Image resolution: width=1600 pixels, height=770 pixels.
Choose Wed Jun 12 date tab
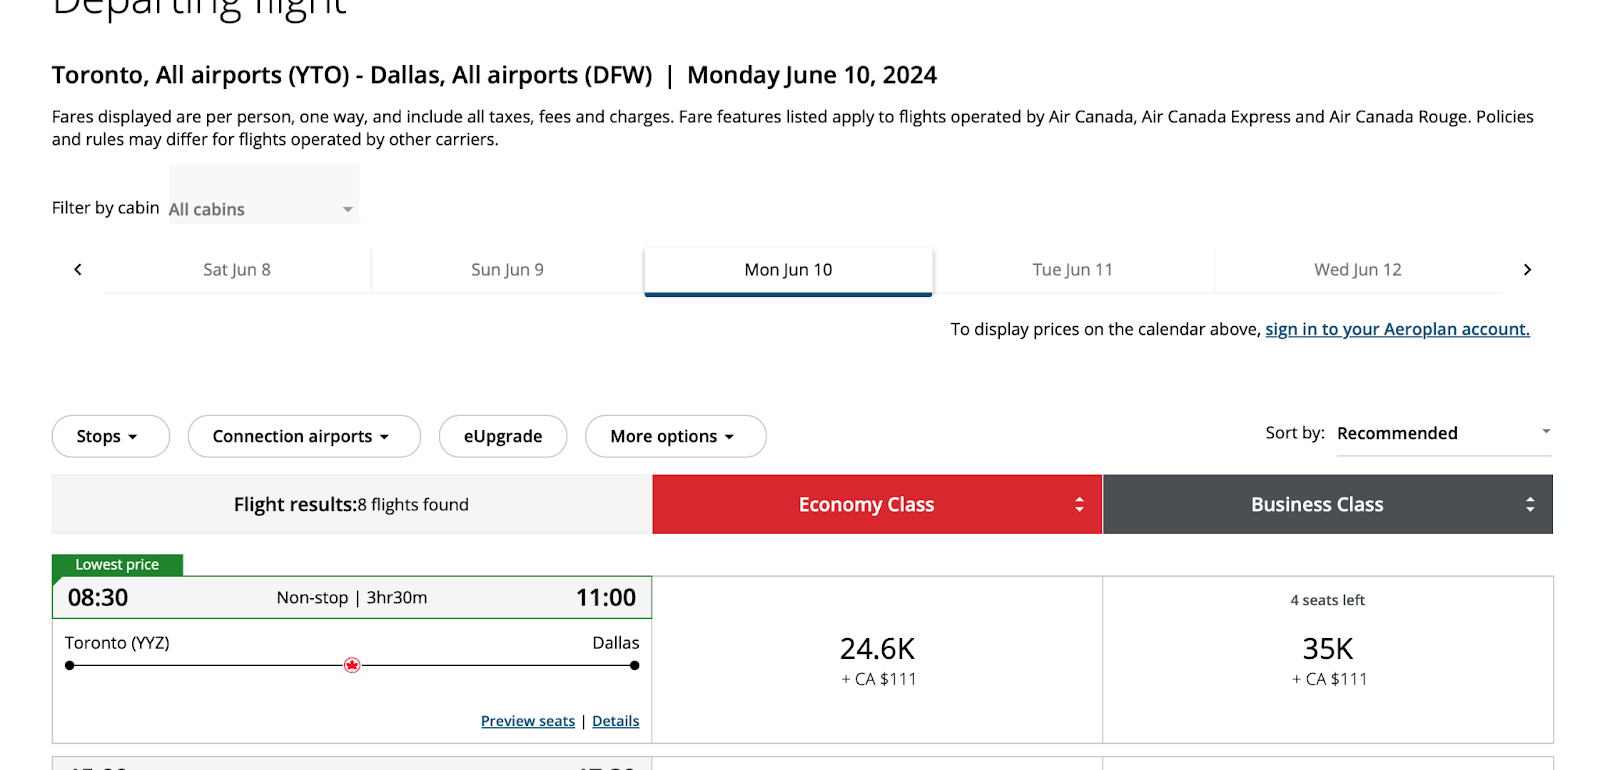click(1358, 270)
